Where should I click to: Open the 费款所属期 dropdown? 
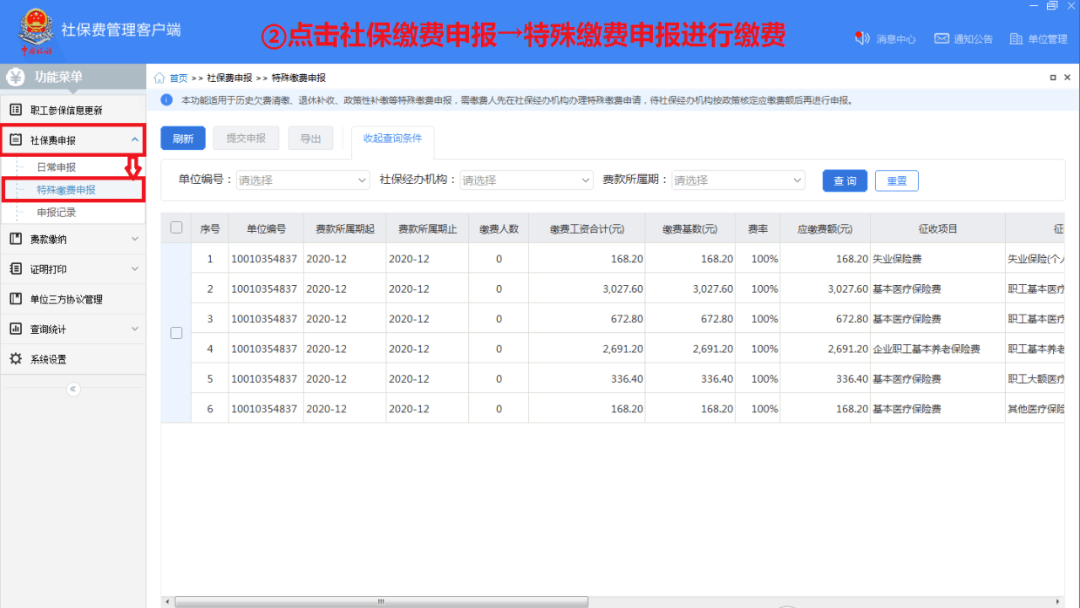[x=738, y=180]
